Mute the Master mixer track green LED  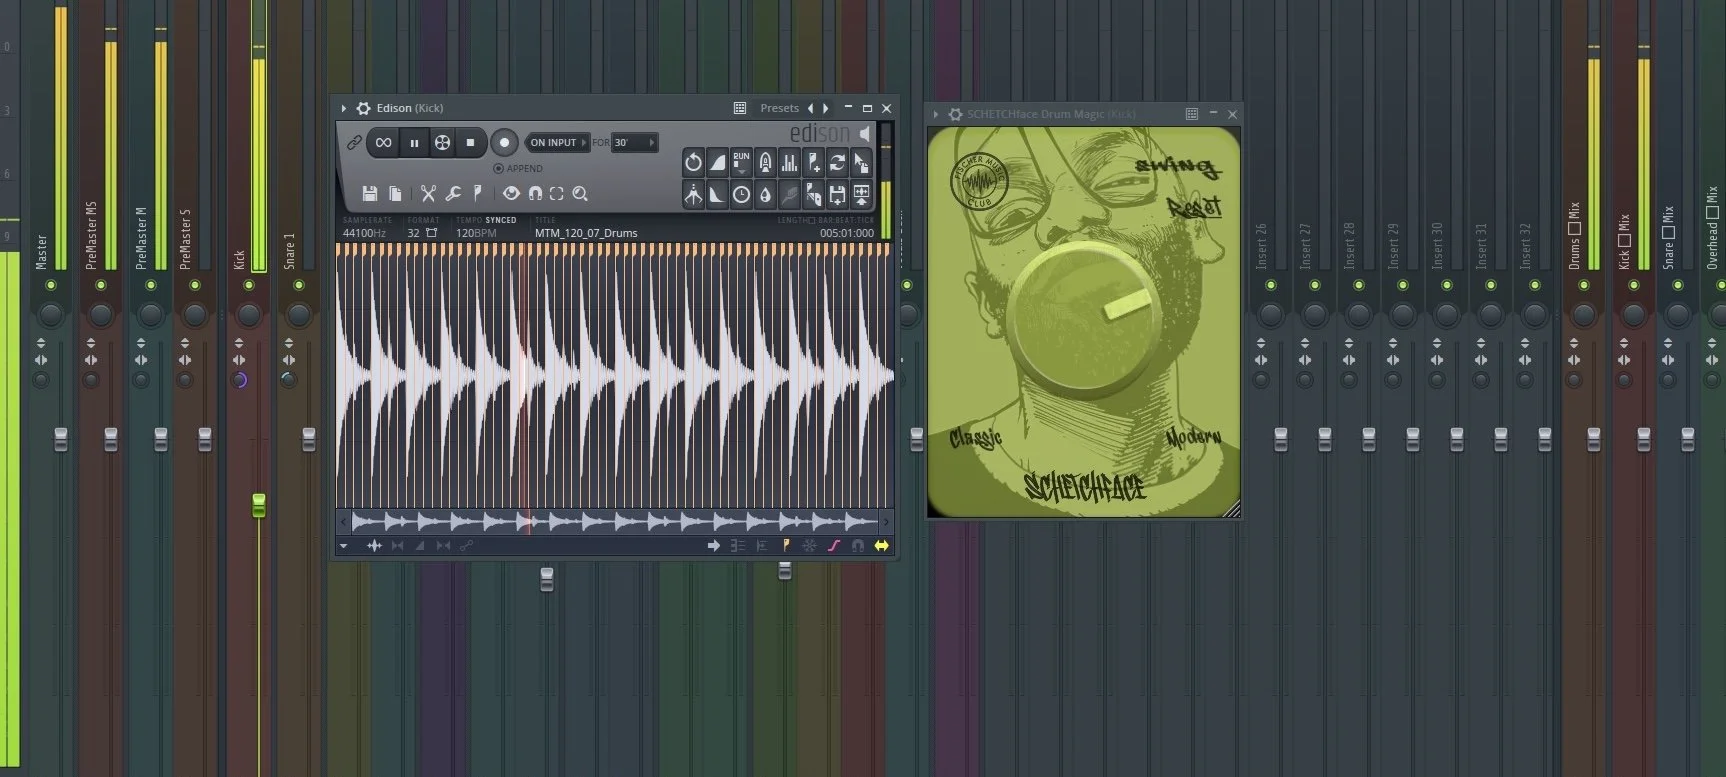pyautogui.click(x=51, y=285)
